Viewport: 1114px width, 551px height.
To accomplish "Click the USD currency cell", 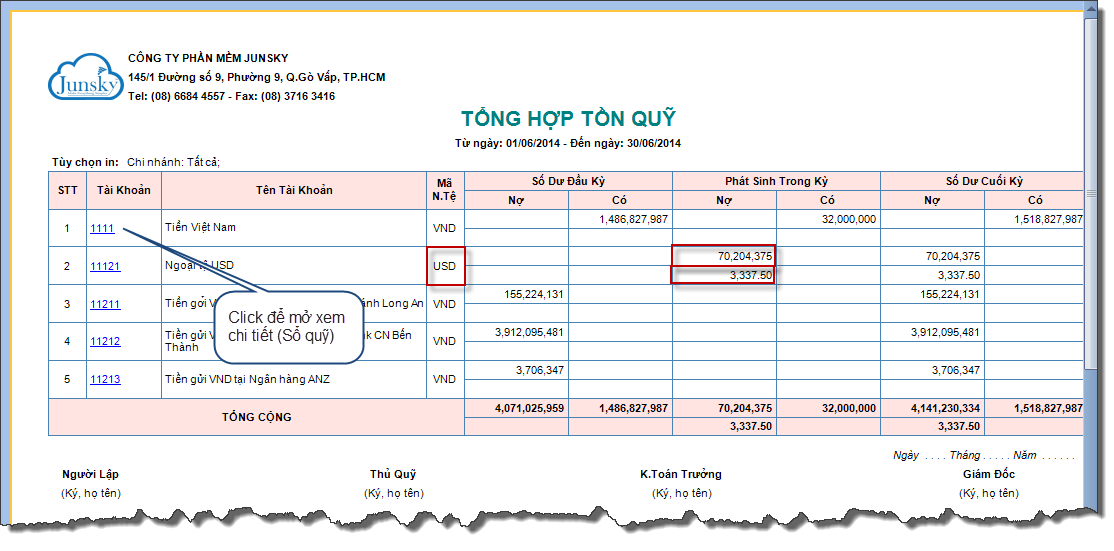I will [445, 266].
